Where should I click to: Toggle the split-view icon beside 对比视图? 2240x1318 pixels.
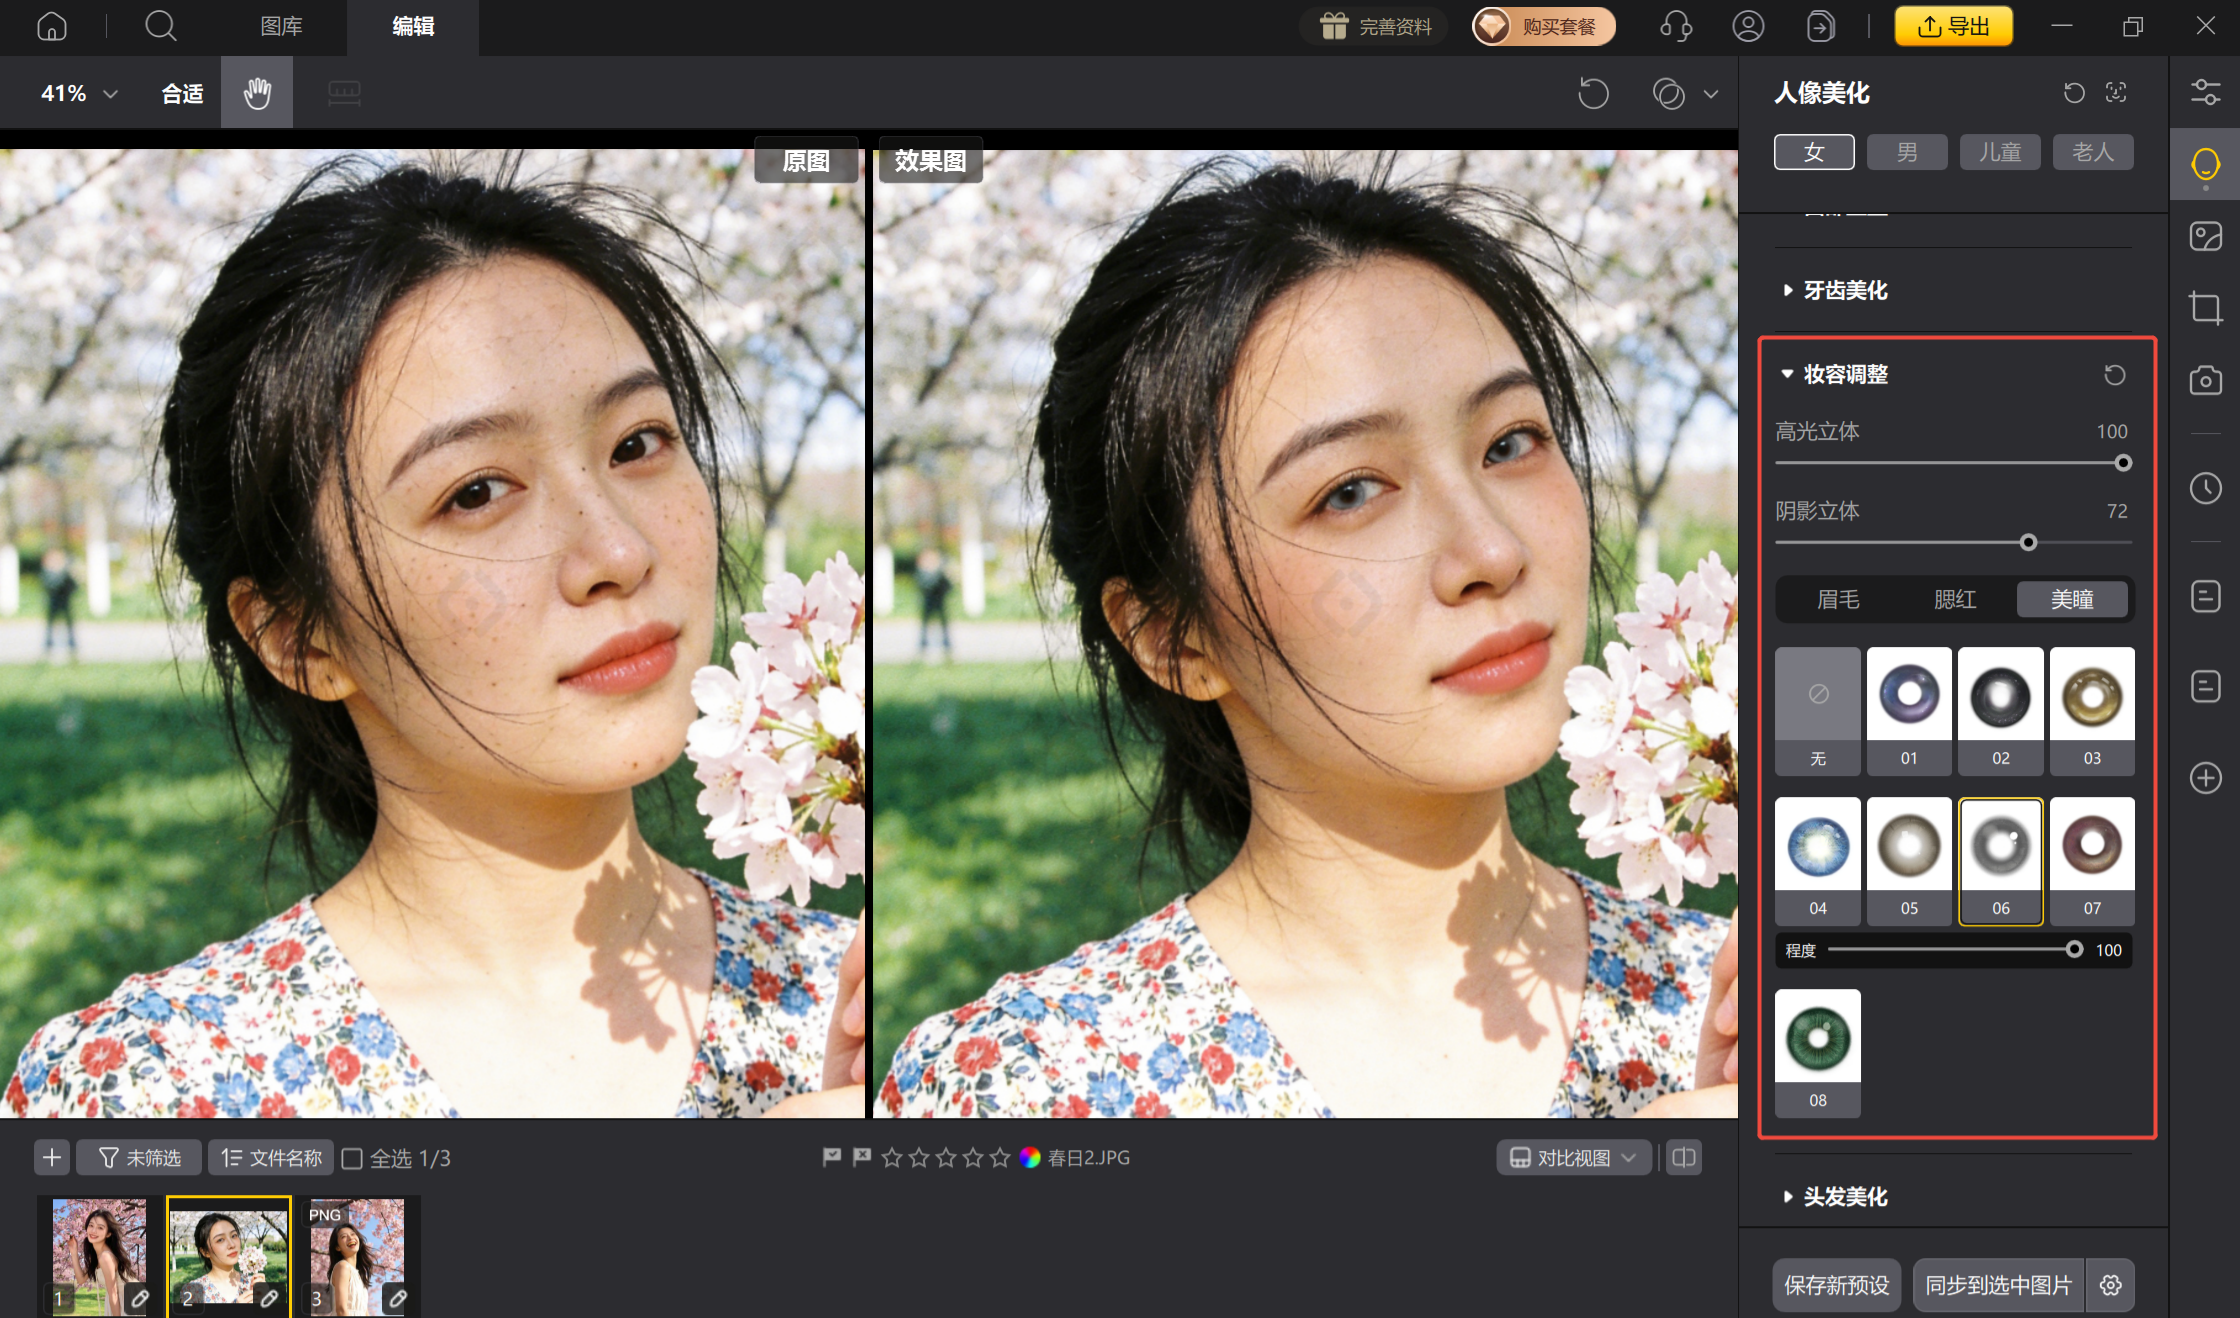[x=1682, y=1157]
